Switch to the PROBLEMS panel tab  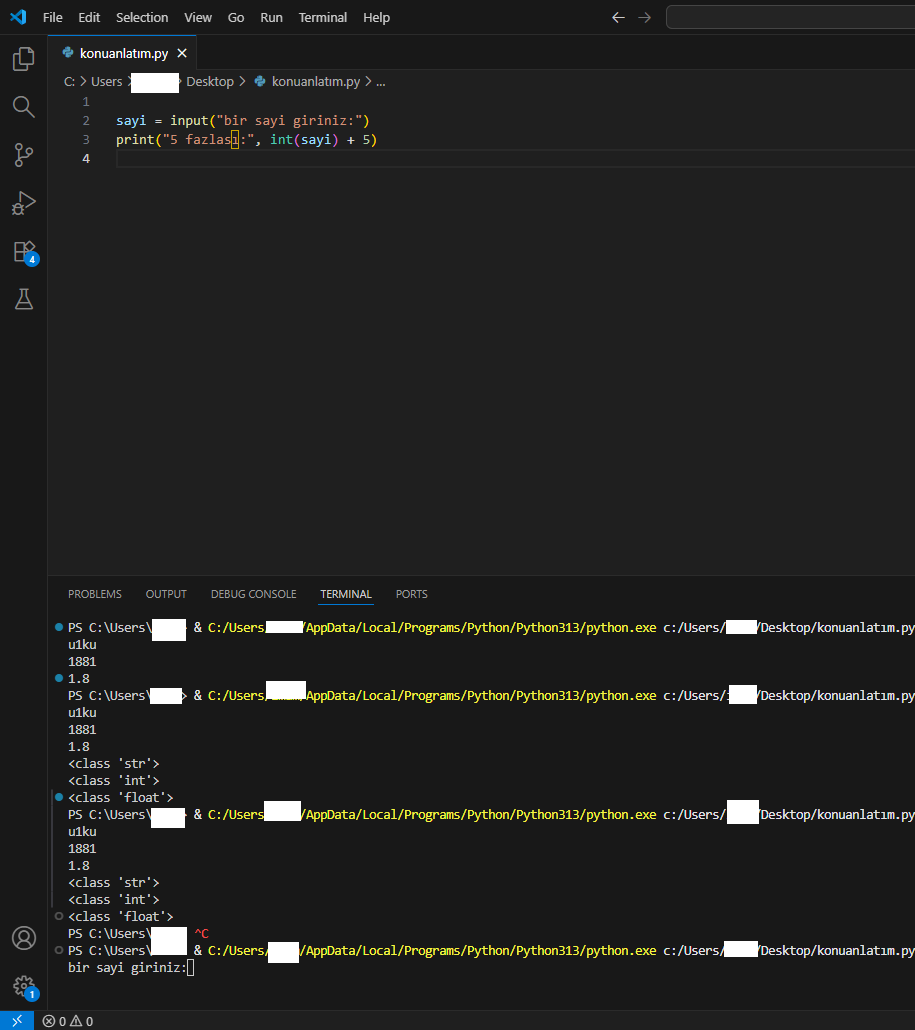[95, 594]
